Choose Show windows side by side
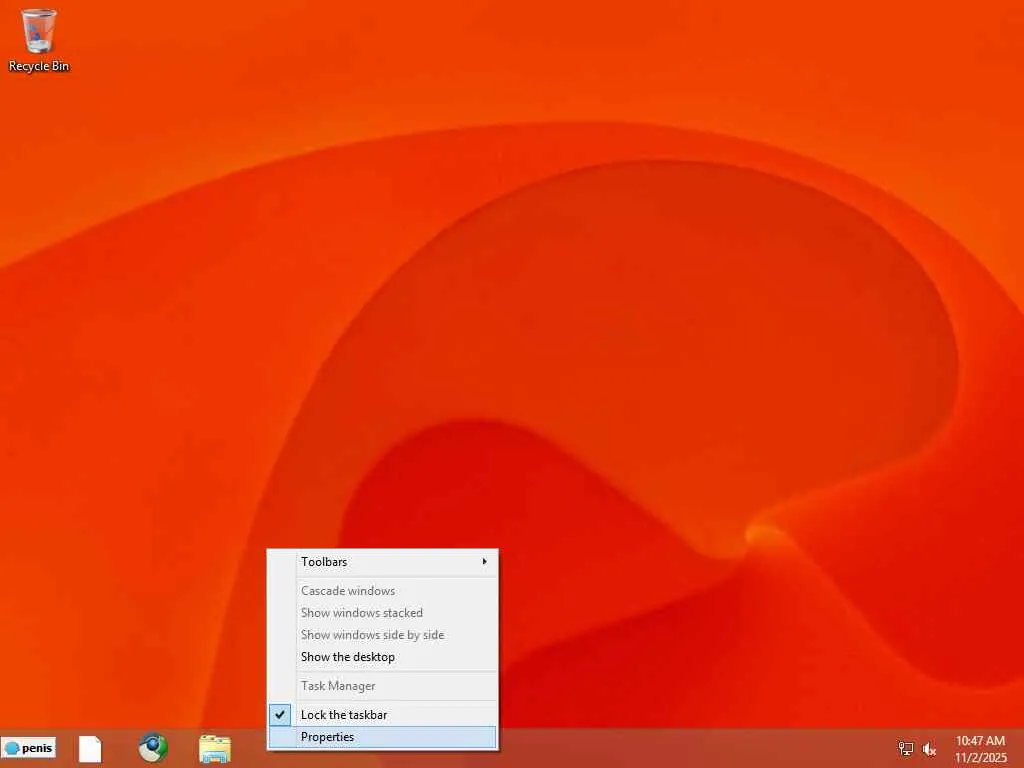The height and width of the screenshot is (768, 1024). 383,635
